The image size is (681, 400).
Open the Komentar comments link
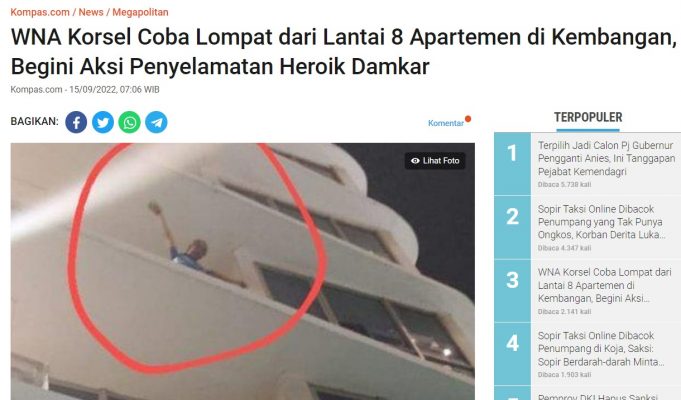[x=446, y=123]
